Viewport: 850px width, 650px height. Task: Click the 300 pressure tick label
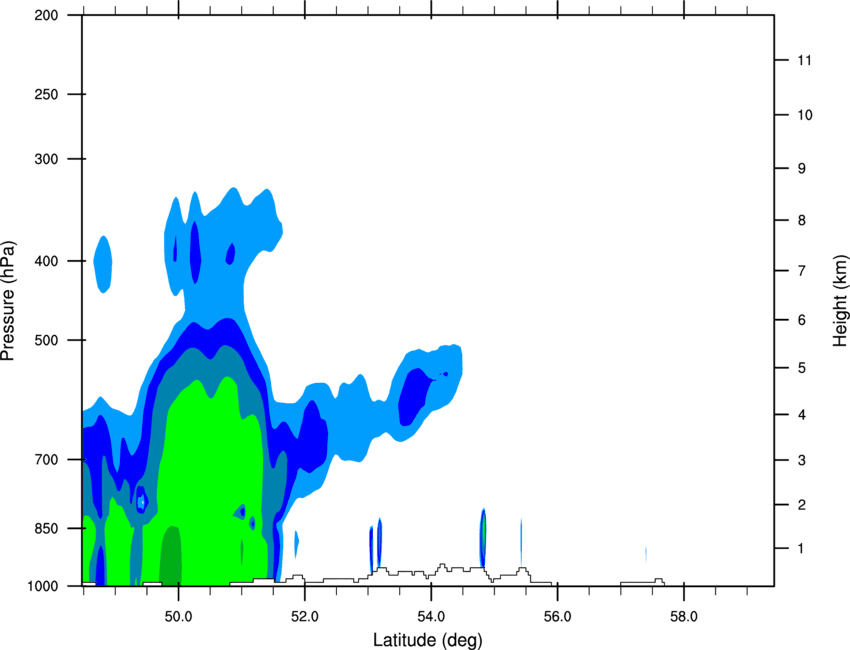[x=47, y=159]
